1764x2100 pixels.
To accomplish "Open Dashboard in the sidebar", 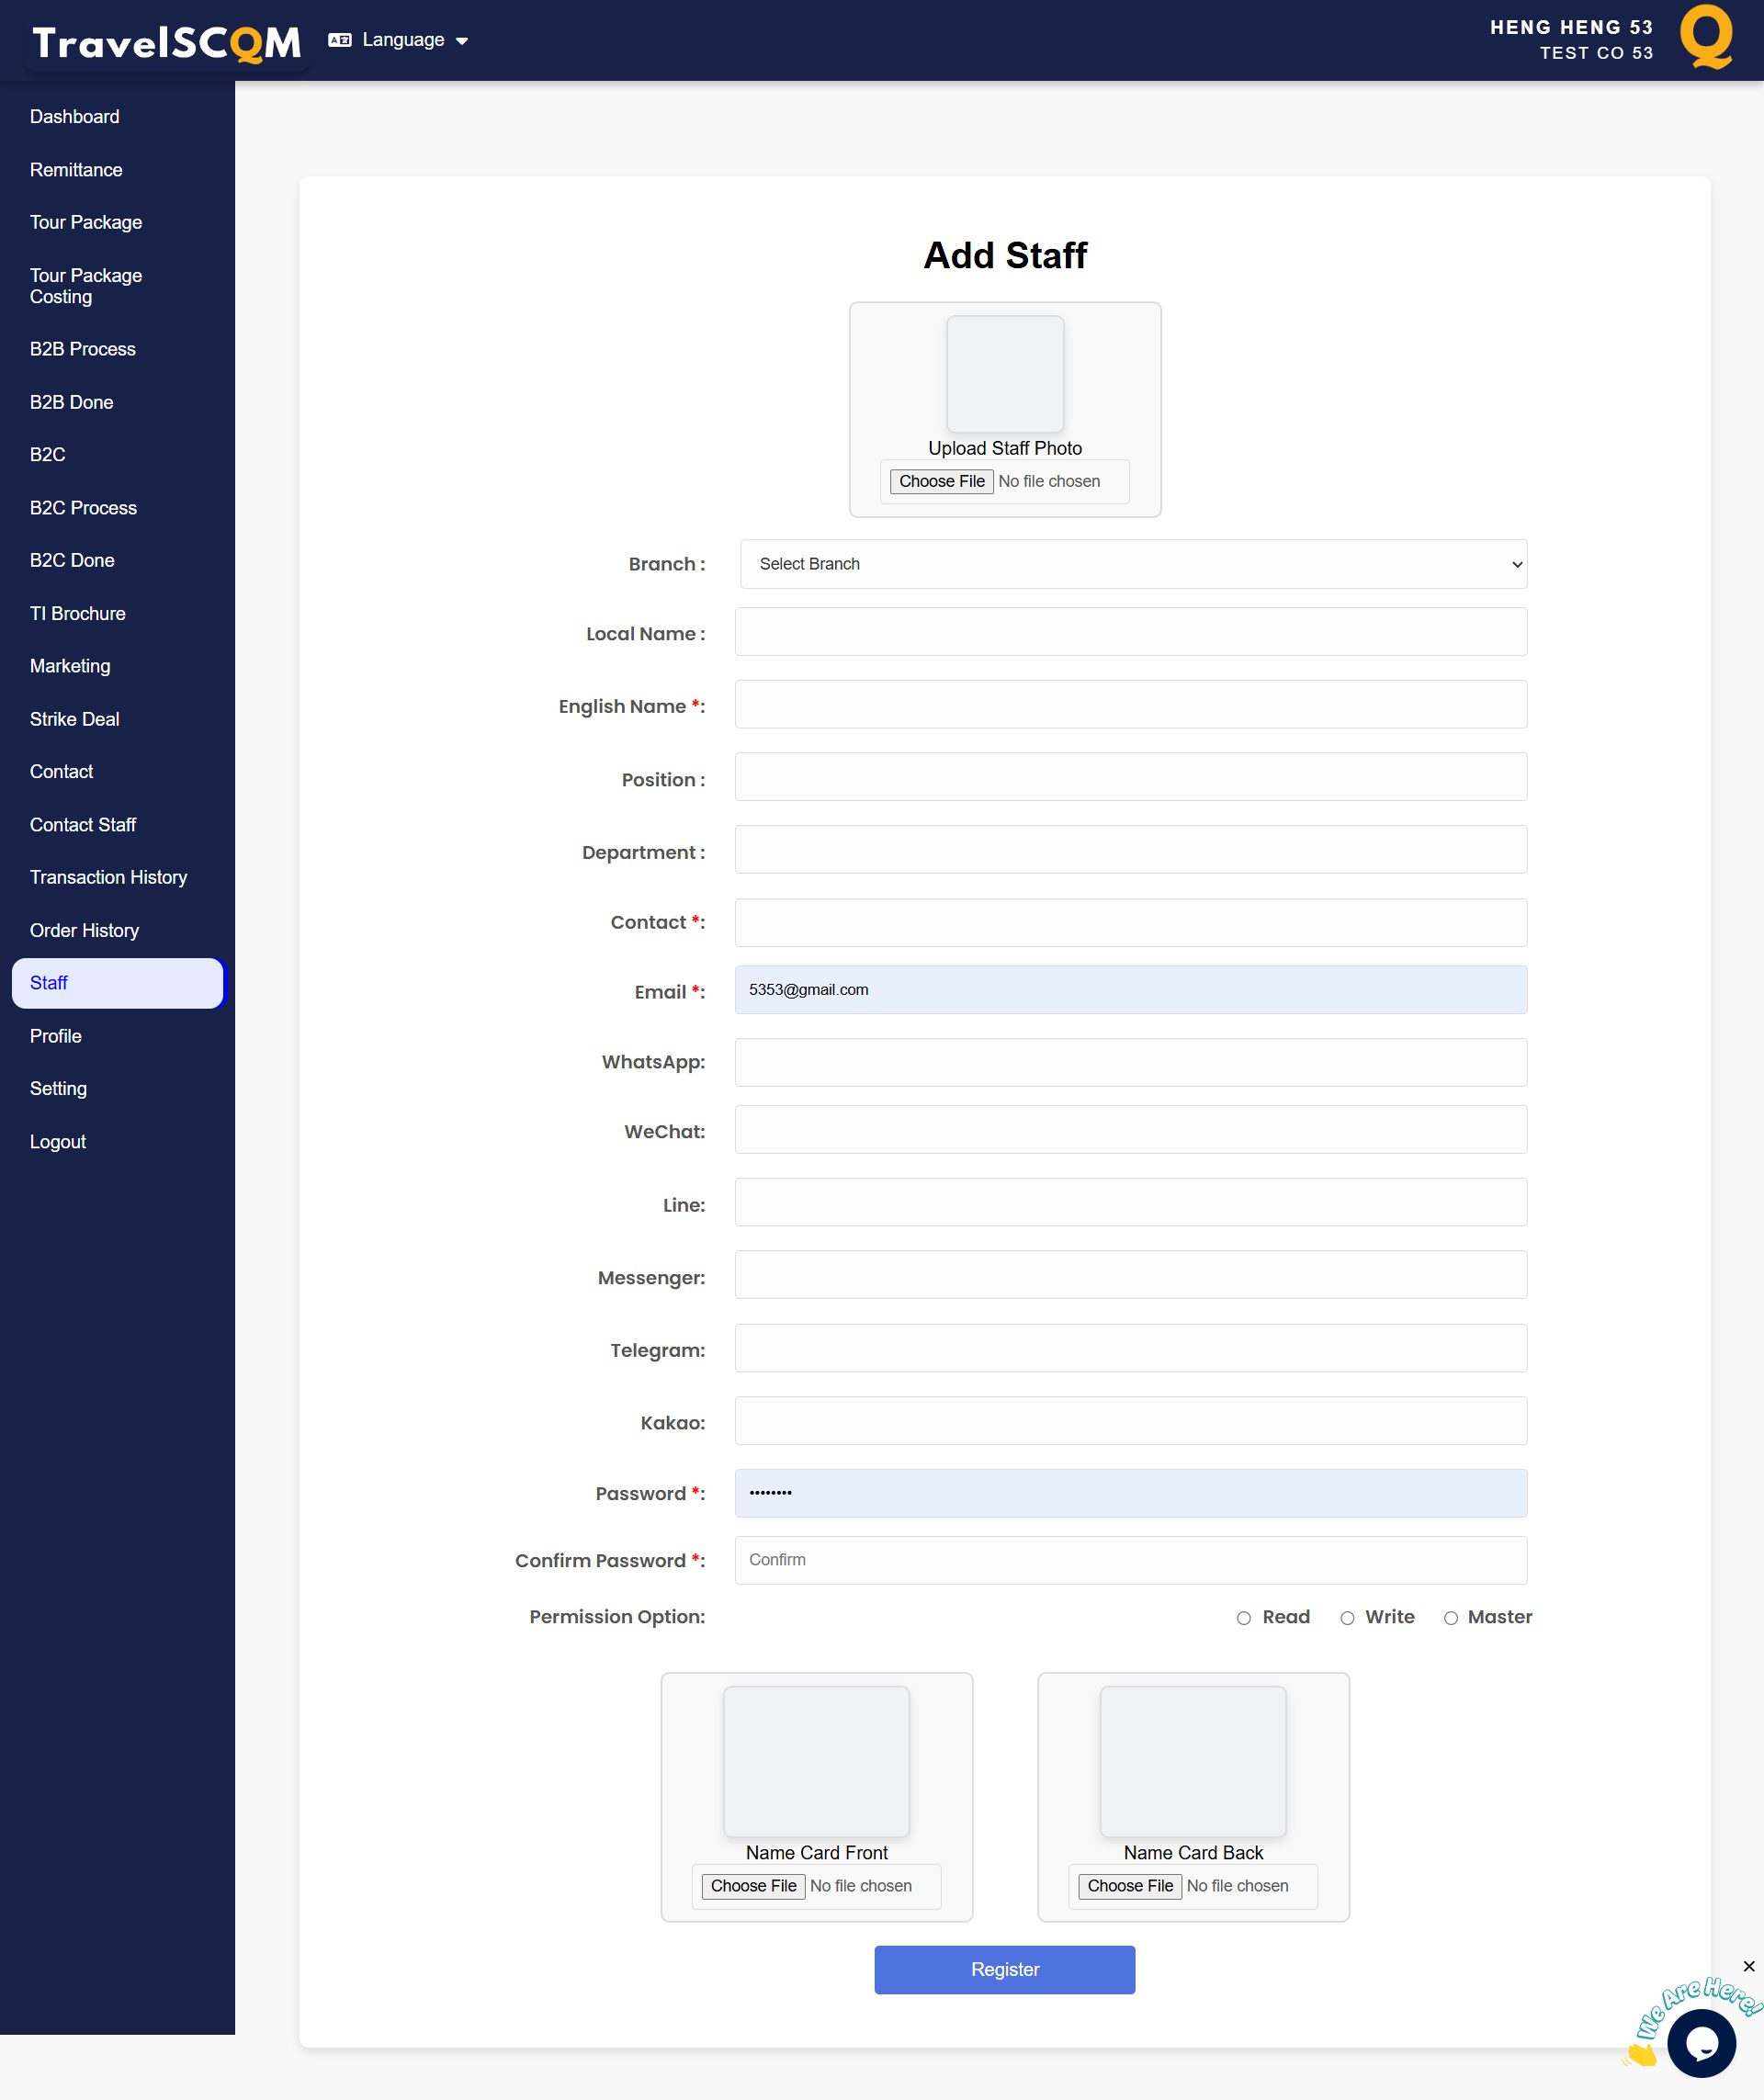I will point(75,117).
